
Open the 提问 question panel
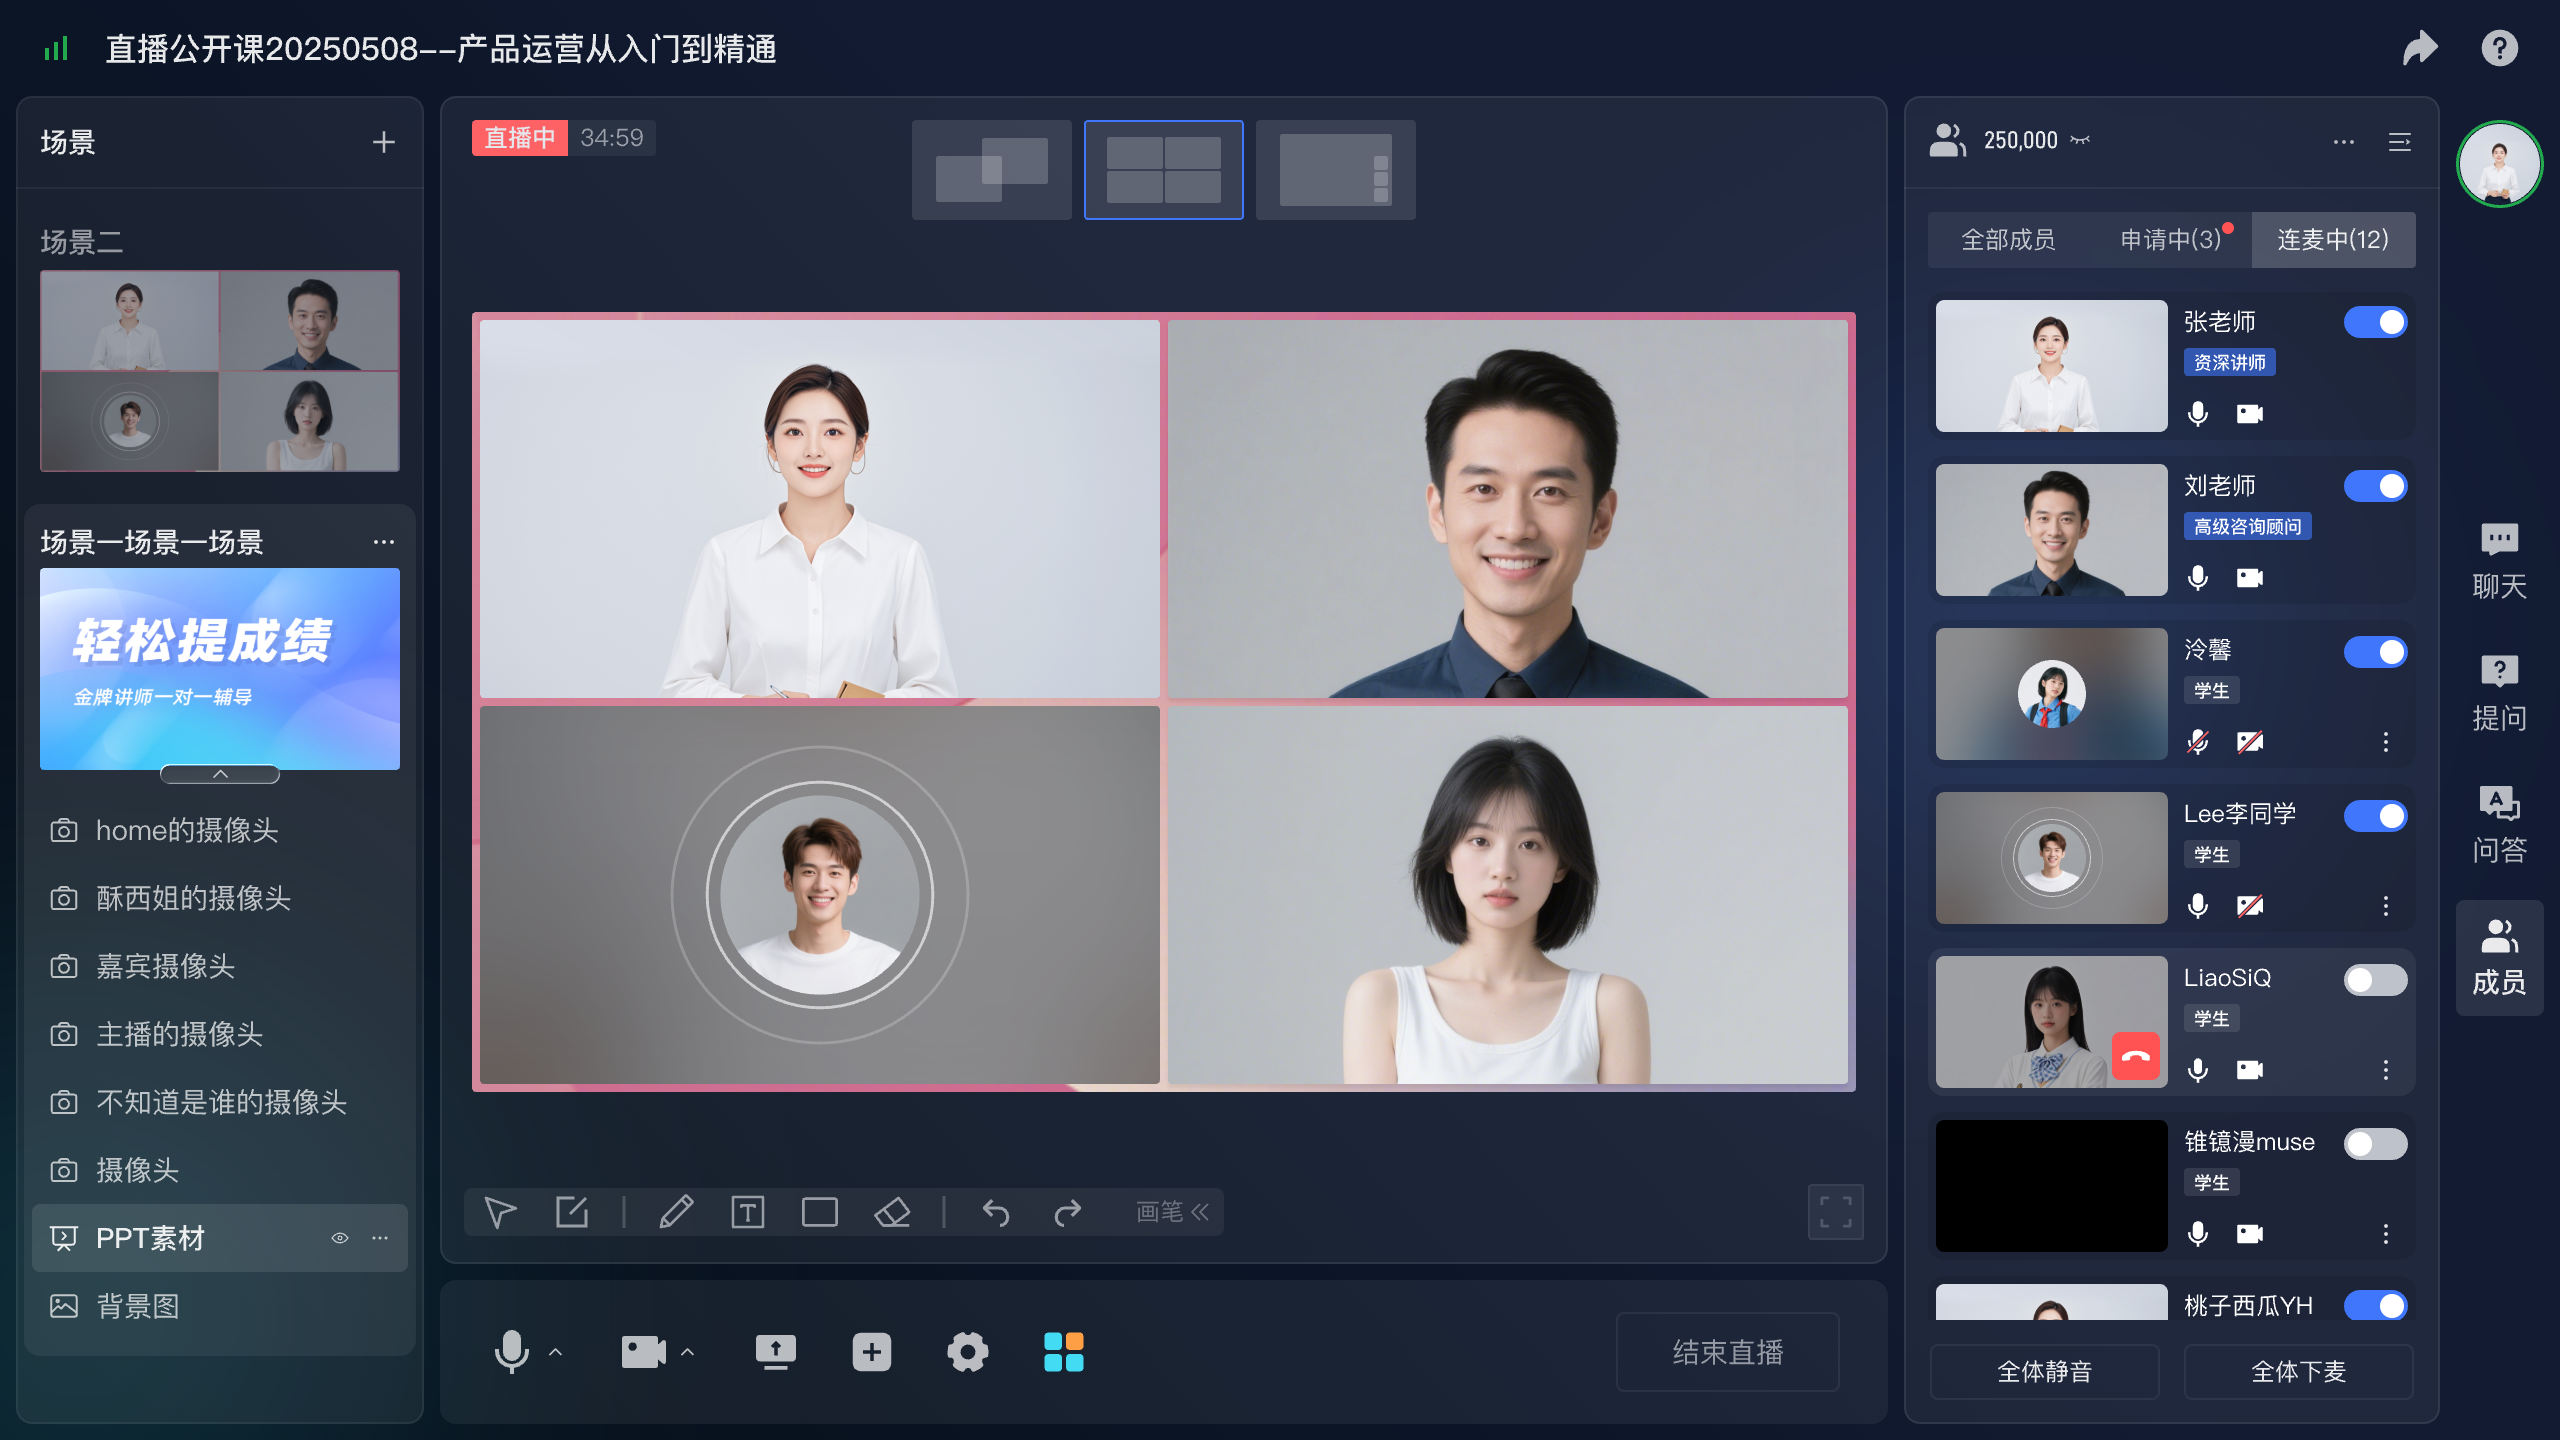pyautogui.click(x=2500, y=692)
